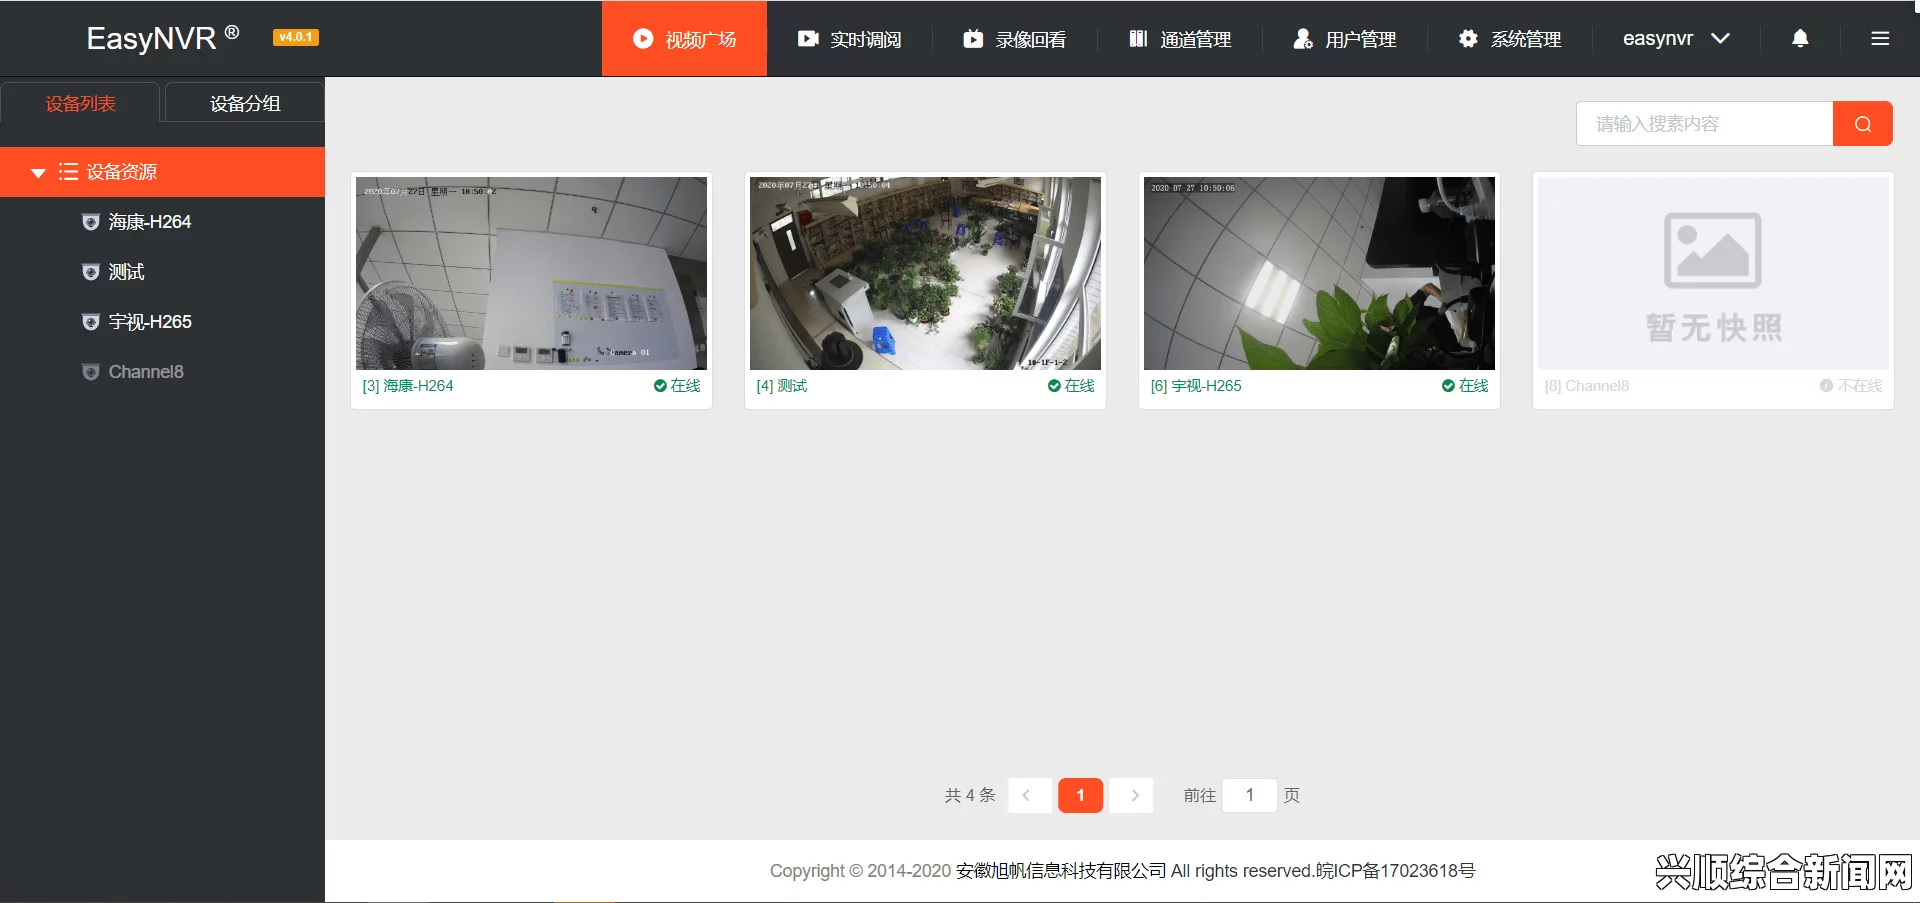Screen dimensions: 1920x903
Task: Expand the easynvr account dropdown
Action: [x=1676, y=39]
